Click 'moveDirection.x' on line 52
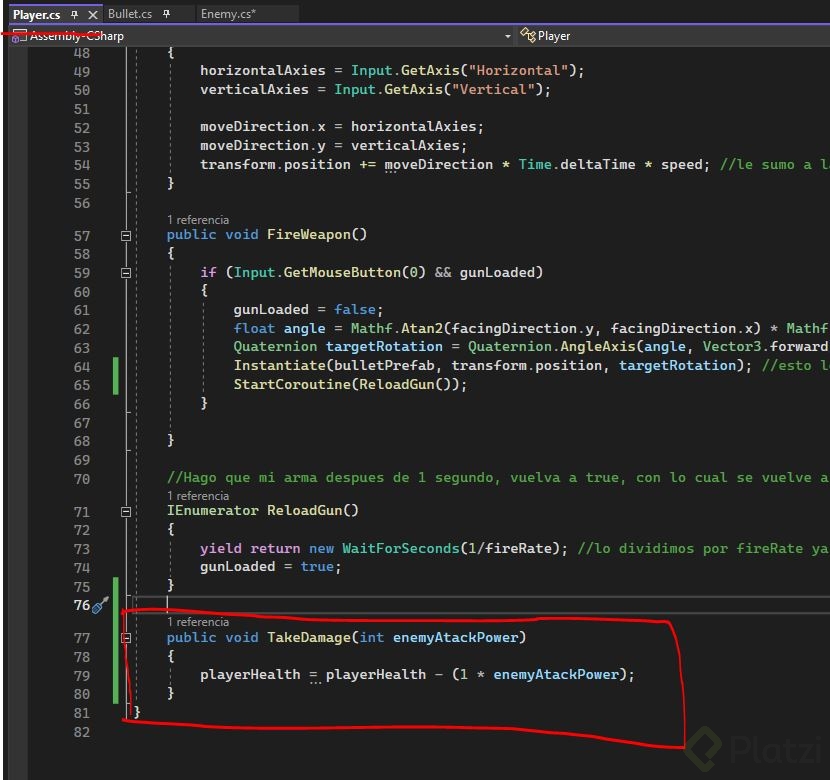Image resolution: width=830 pixels, height=780 pixels. tap(263, 126)
